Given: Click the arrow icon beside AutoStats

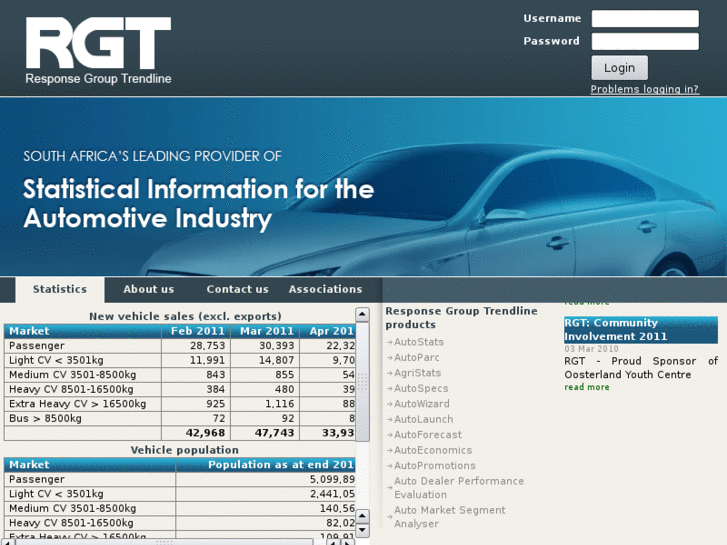Looking at the screenshot, I should click(389, 342).
